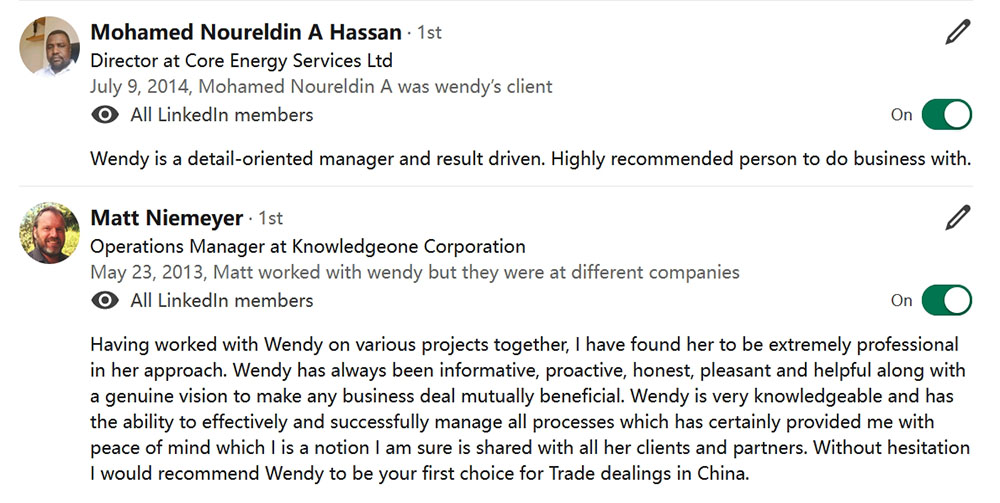Click Mohamed's recommendation text about detail-oriented manager
Image resolution: width=1000 pixels, height=503 pixels.
531,158
